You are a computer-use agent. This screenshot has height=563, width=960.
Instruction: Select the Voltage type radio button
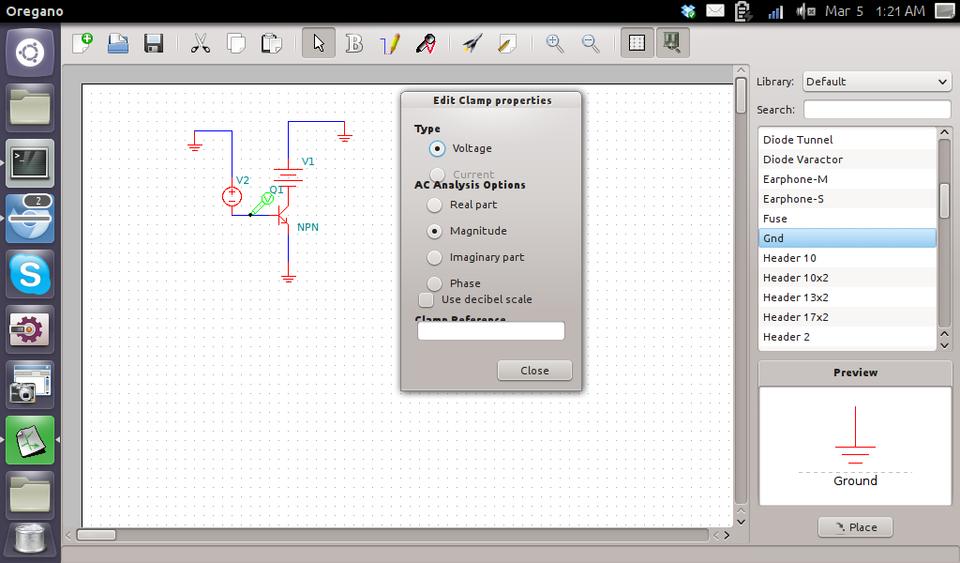(437, 148)
